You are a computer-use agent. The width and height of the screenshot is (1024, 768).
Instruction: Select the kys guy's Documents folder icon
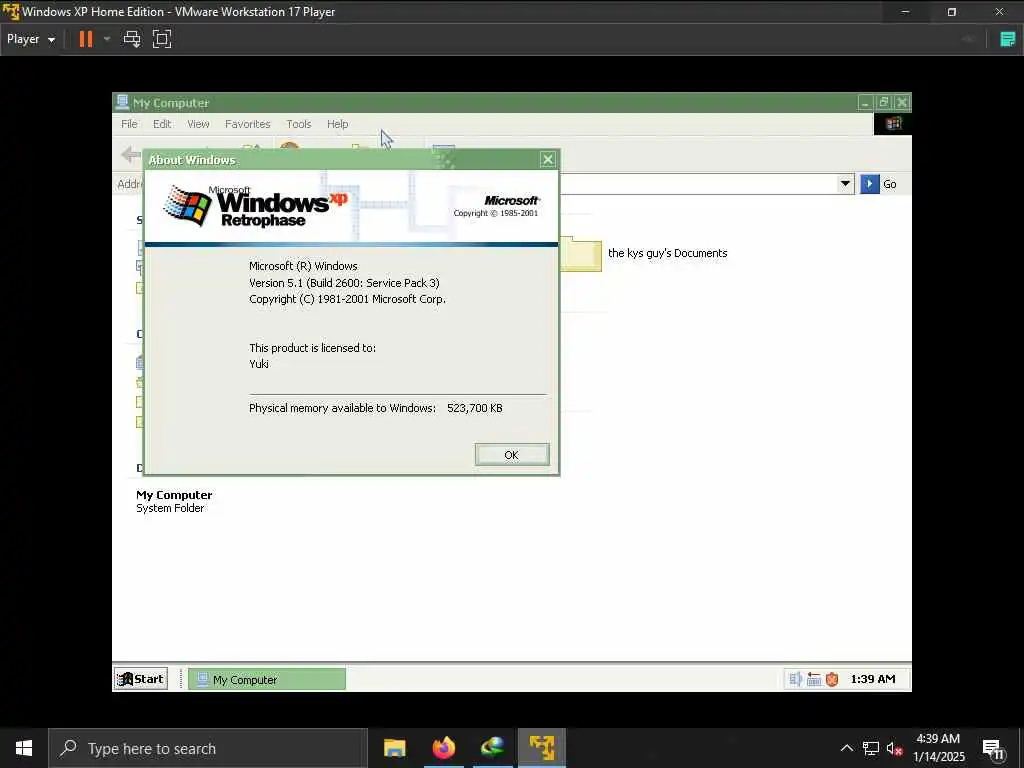point(580,253)
